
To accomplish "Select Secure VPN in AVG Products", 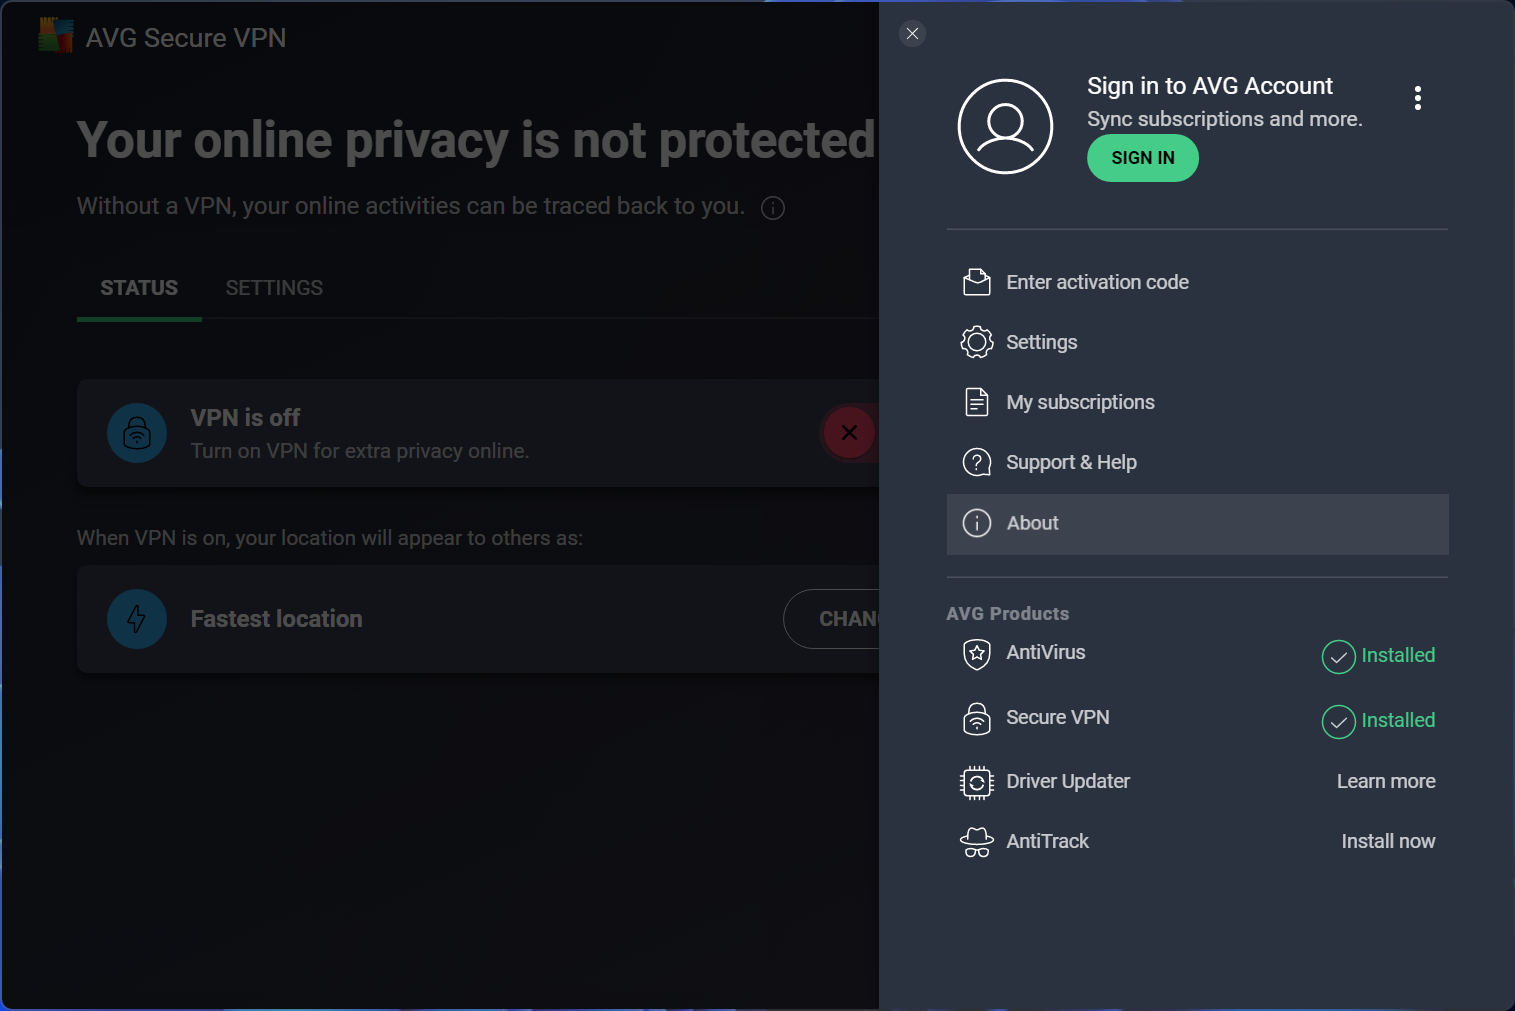I will pyautogui.click(x=1057, y=718).
